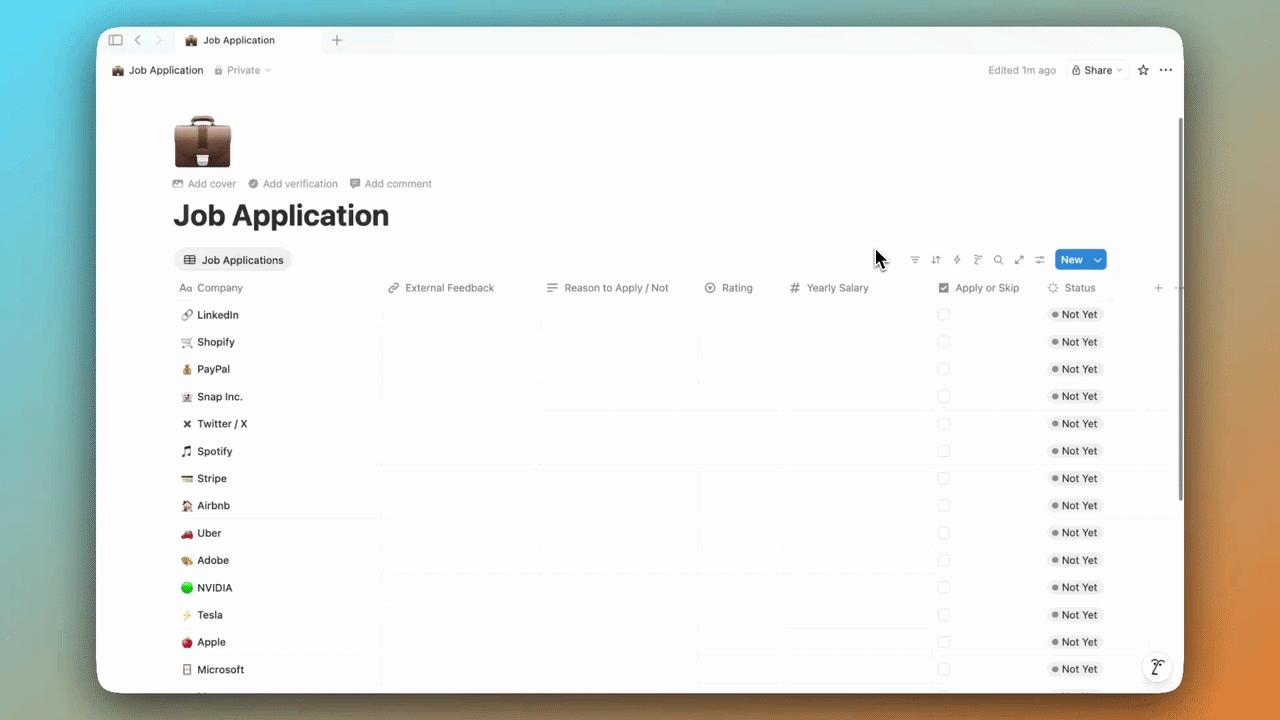Open the floating assistant button
Viewport: 1280px width, 720px height.
[x=1157, y=668]
